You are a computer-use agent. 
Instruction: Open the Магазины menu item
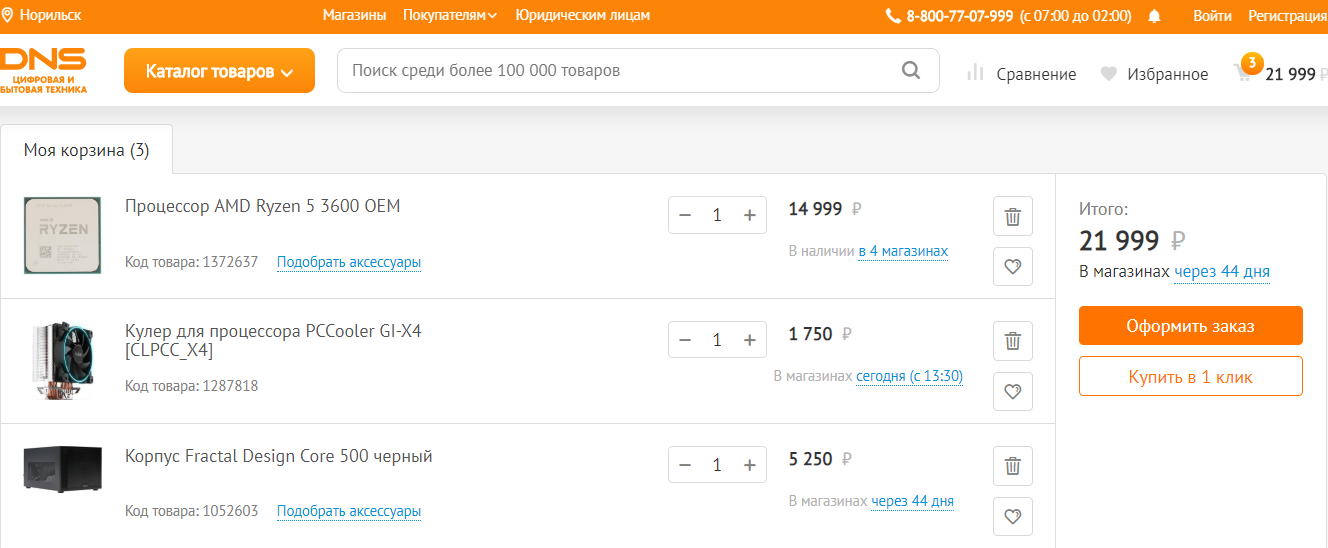[354, 16]
